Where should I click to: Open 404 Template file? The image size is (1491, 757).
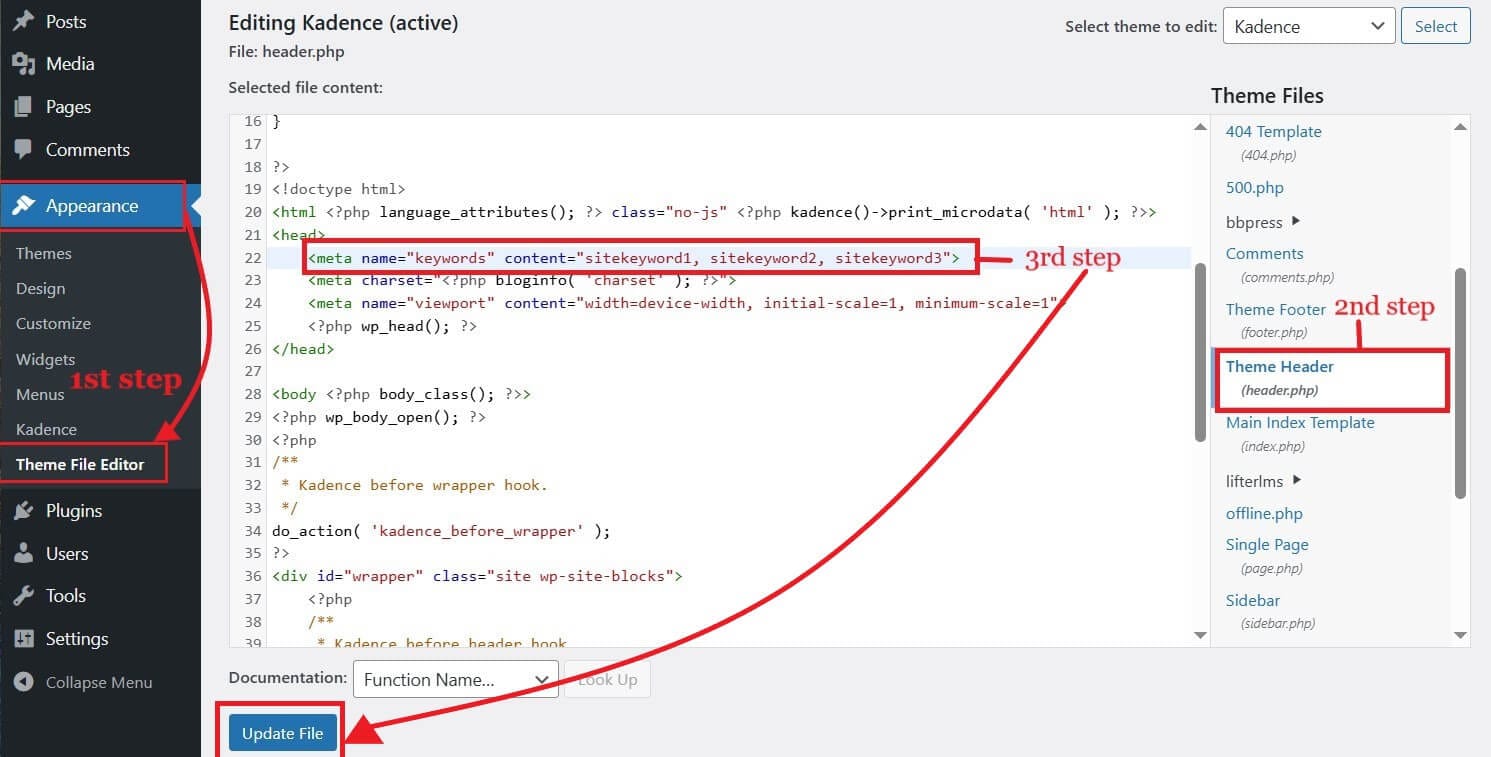1273,131
